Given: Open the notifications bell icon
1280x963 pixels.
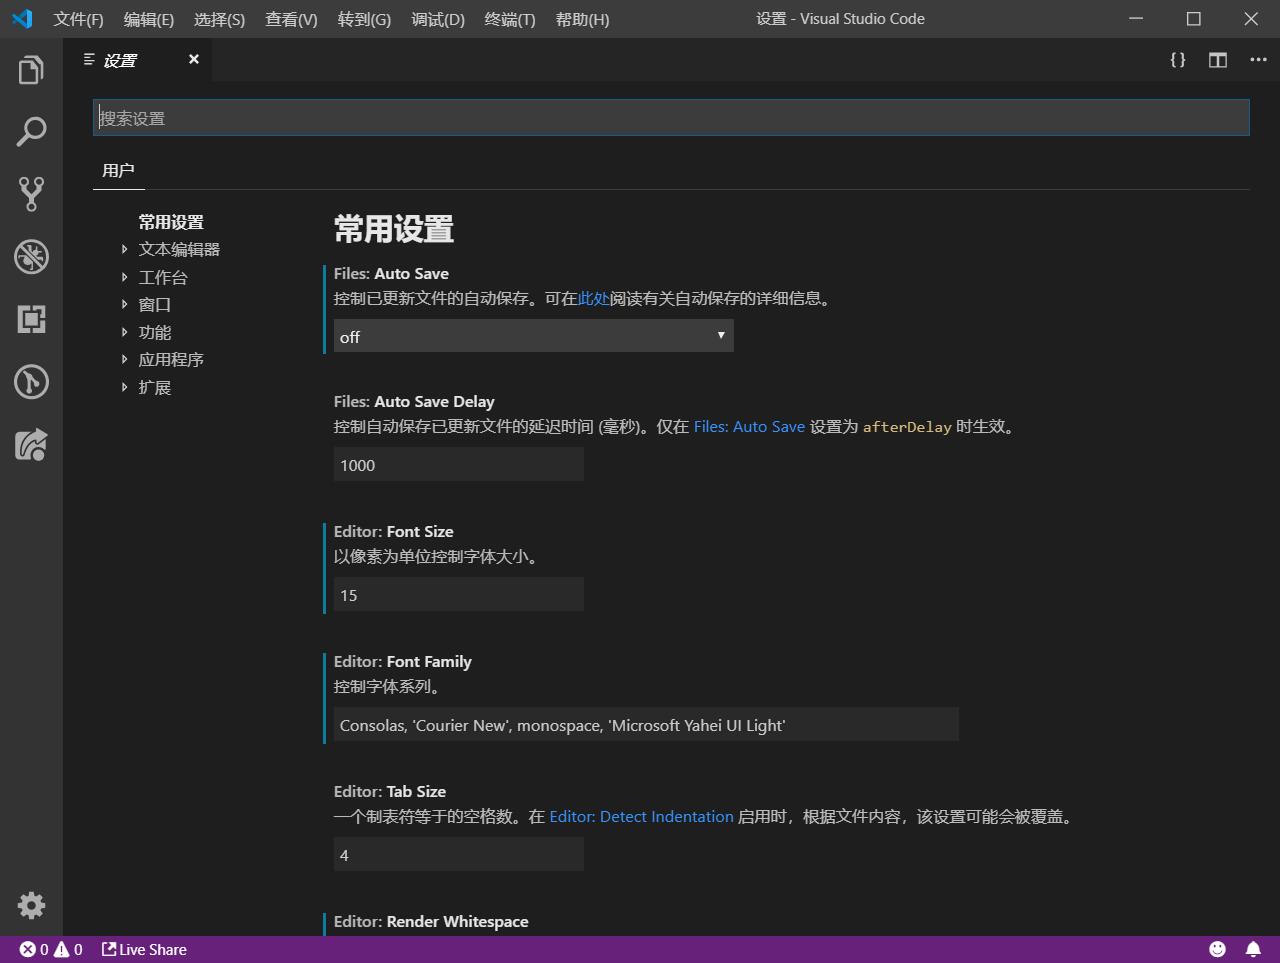Looking at the screenshot, I should (x=1253, y=949).
